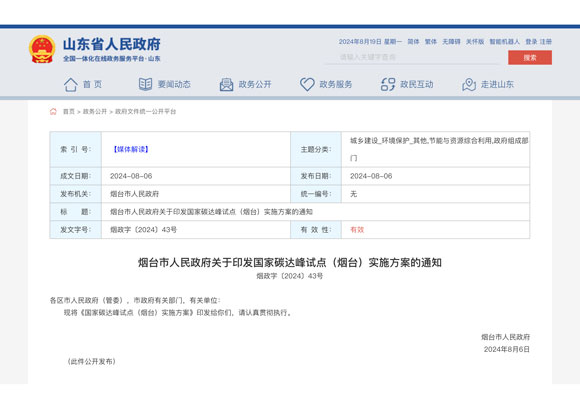Open the 智能机器人 assistant
Viewport: 580px width, 397px height.
point(505,41)
